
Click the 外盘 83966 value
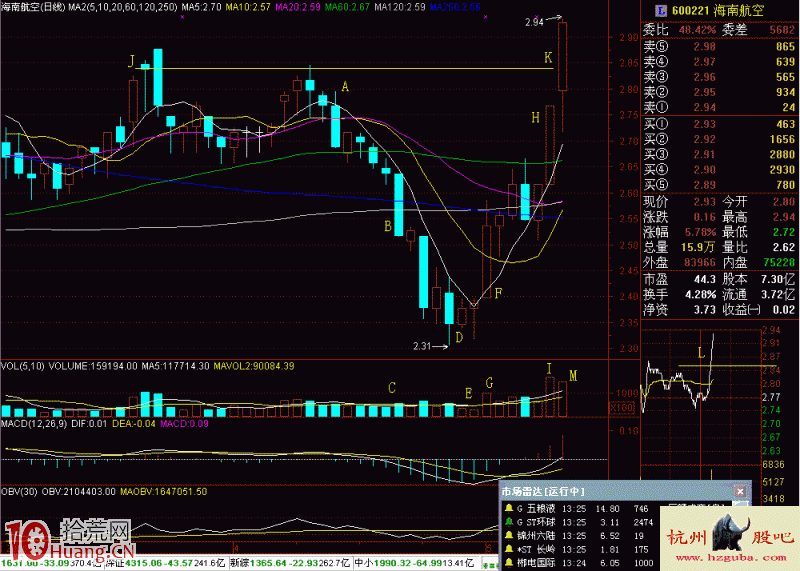[x=699, y=263]
